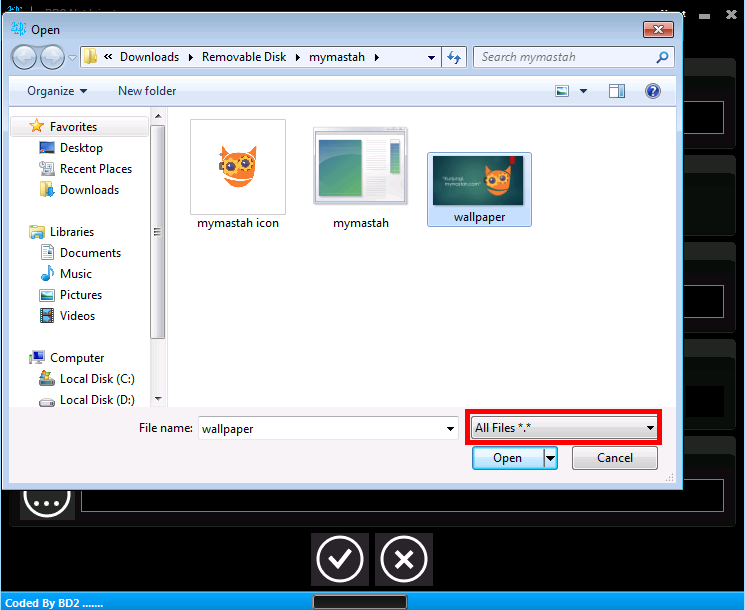The height and width of the screenshot is (610, 745).
Task: Expand the arrow after Downloads in path
Action: pyautogui.click(x=191, y=57)
